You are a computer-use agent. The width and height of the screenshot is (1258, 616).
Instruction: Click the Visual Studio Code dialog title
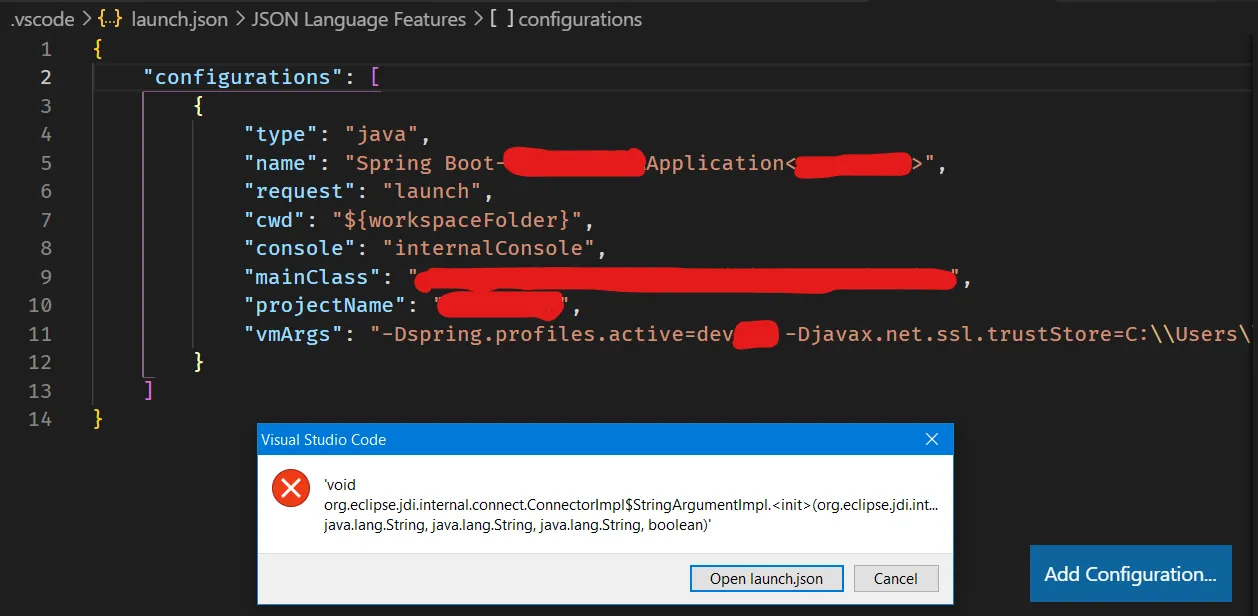(323, 439)
